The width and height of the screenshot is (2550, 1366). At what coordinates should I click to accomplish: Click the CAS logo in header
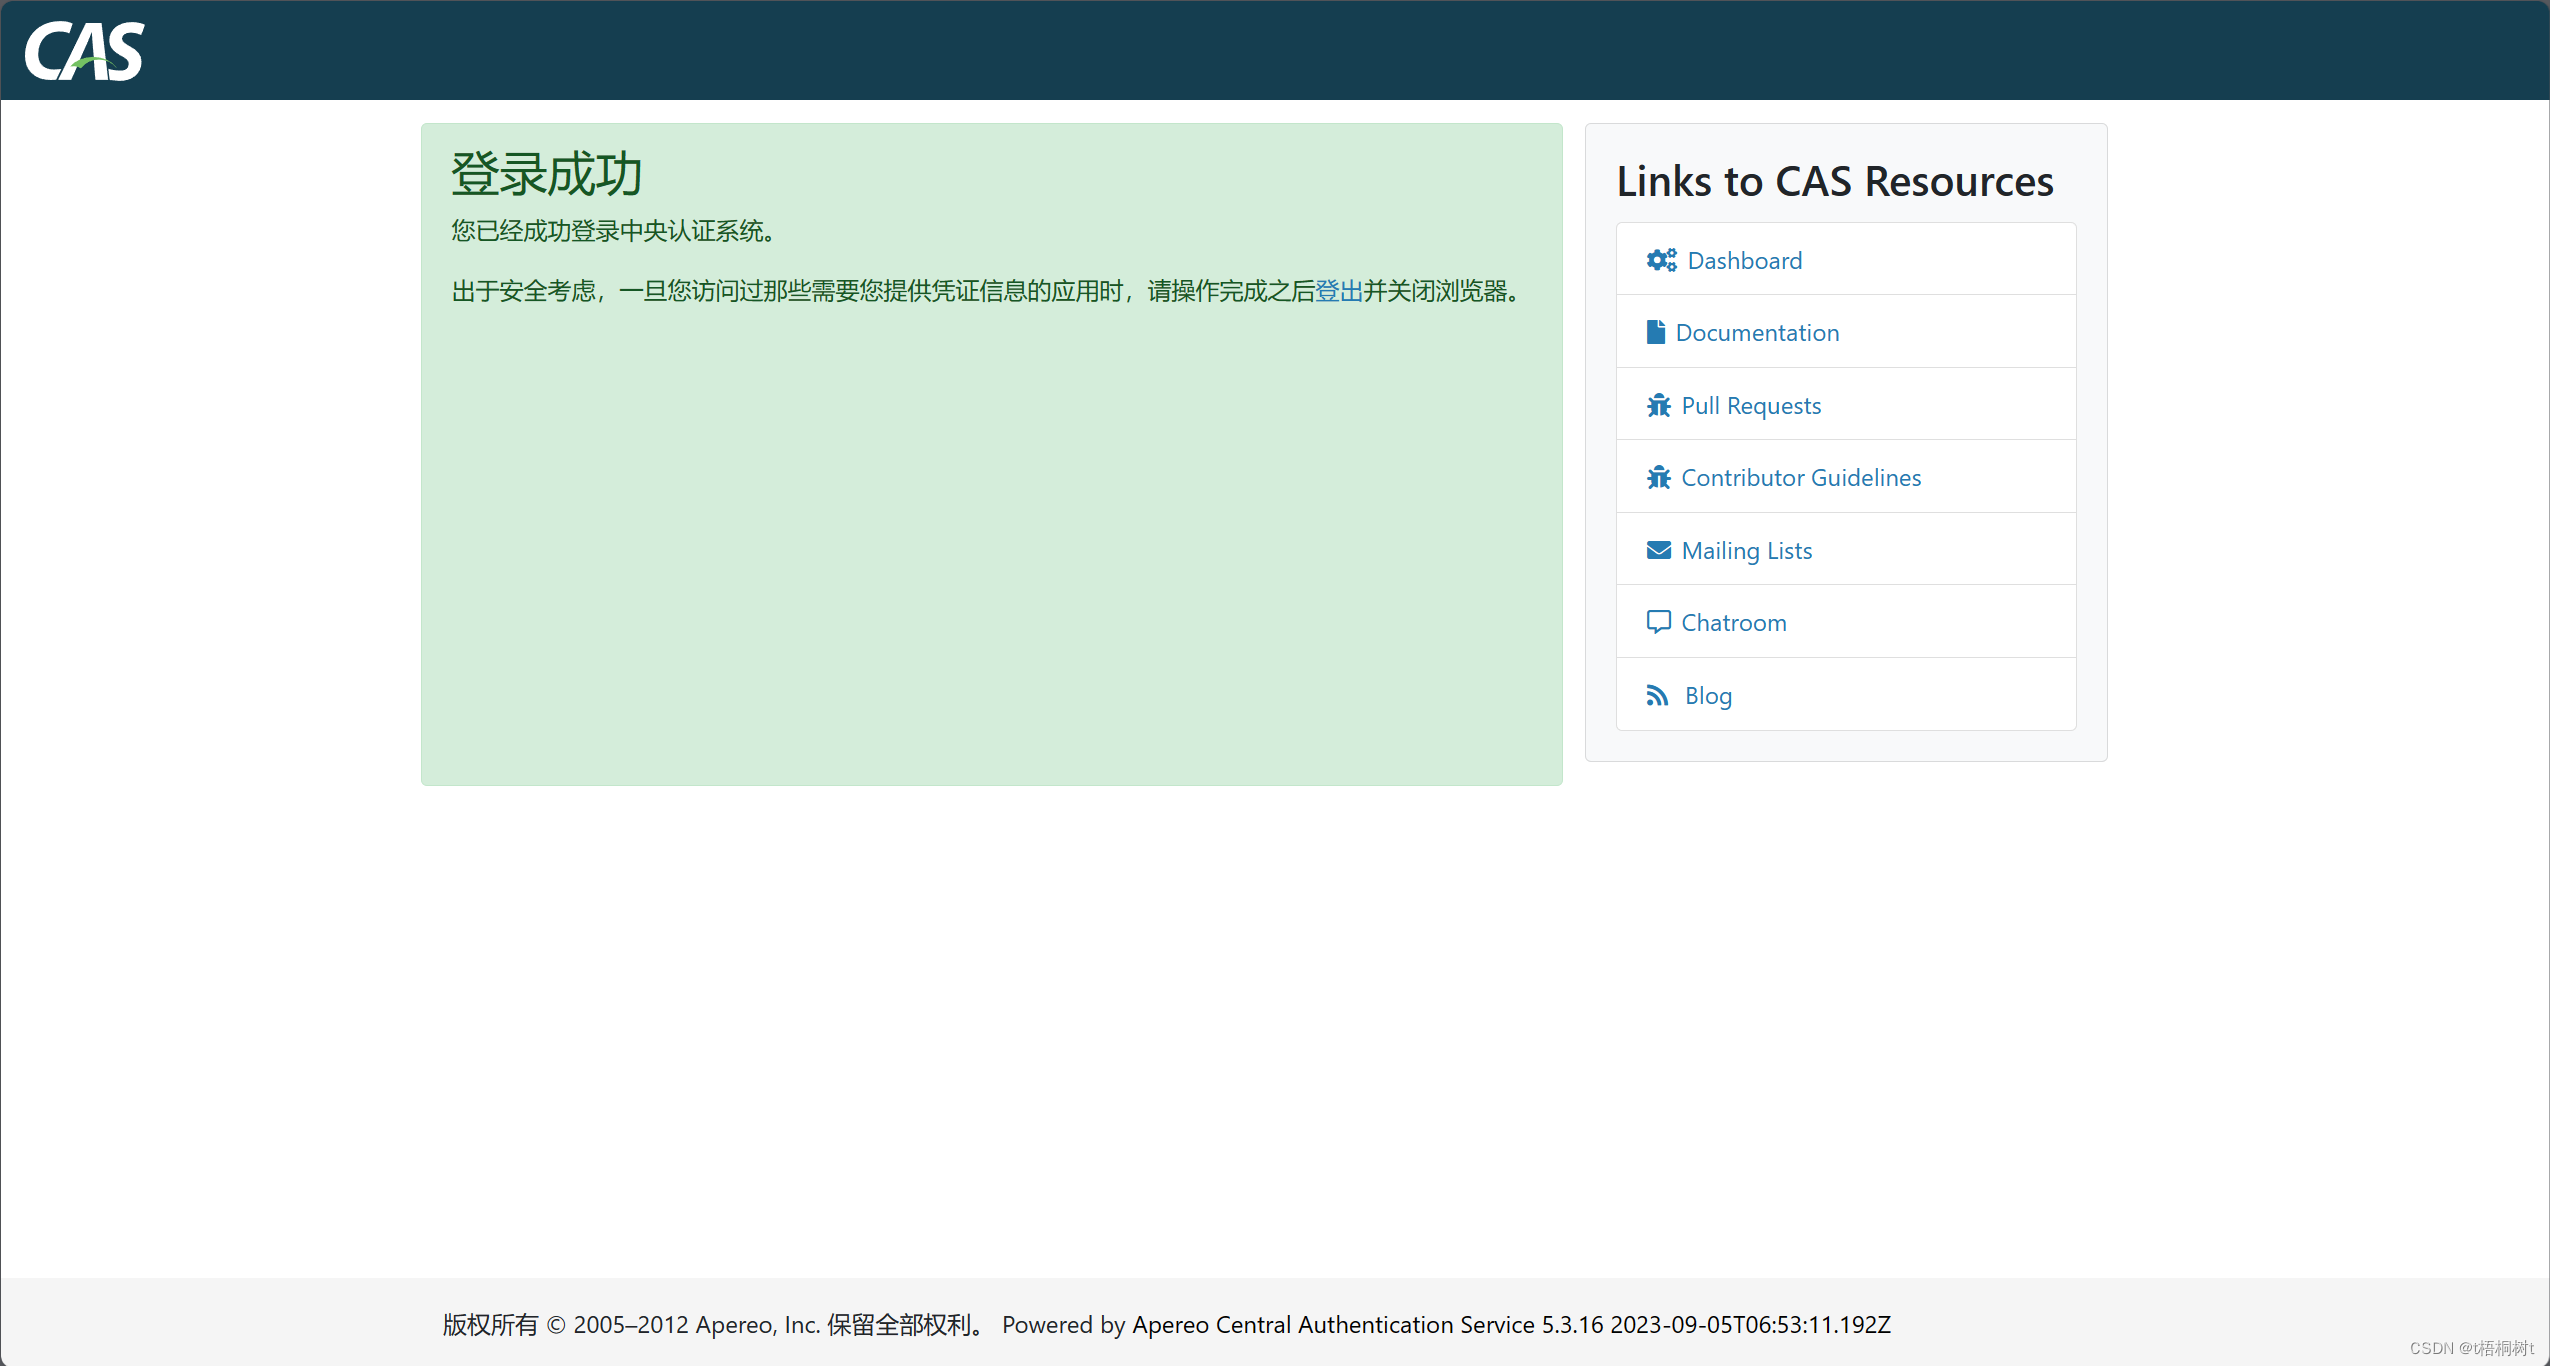coord(84,51)
